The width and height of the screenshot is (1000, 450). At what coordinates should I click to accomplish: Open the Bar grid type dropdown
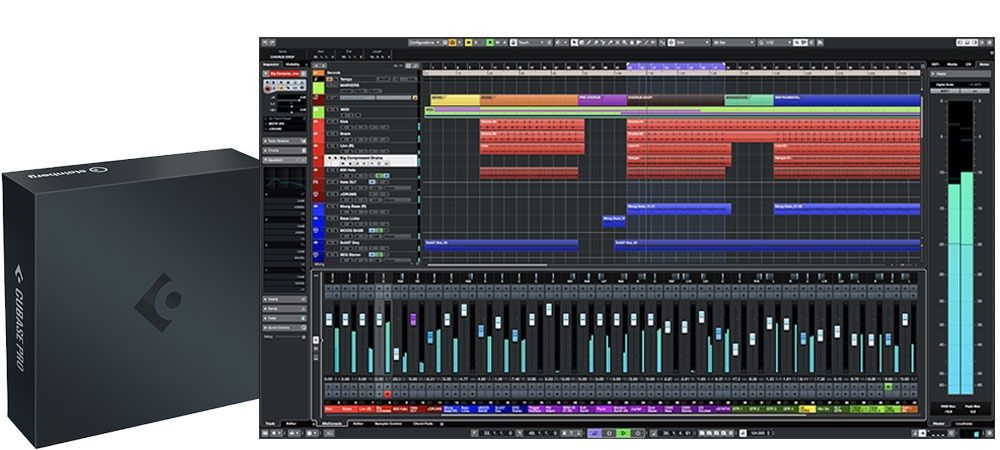pos(733,42)
